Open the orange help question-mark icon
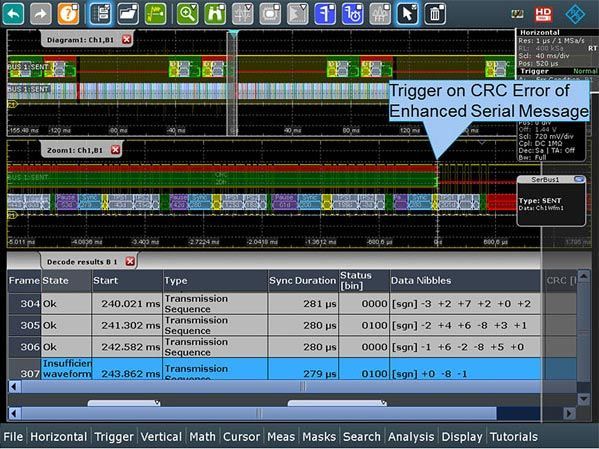Image resolution: width=599 pixels, height=449 pixels. tap(68, 14)
